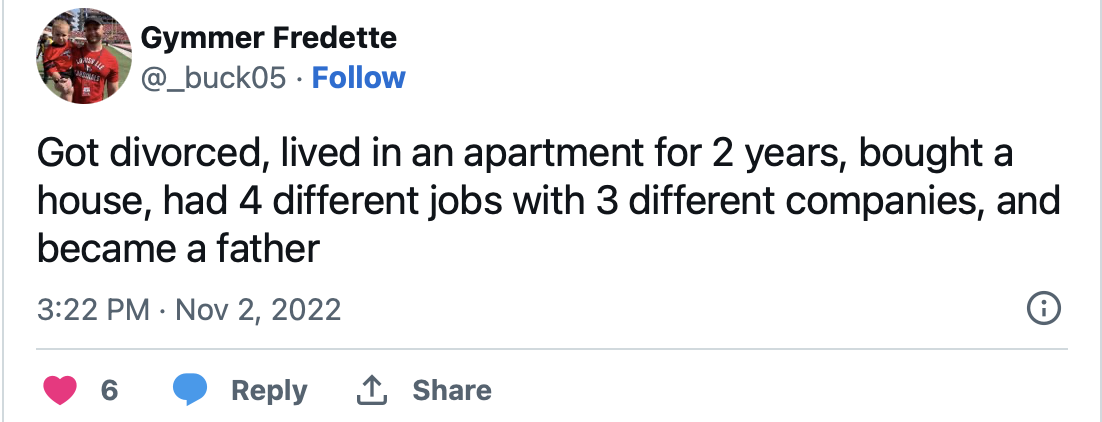Image resolution: width=1102 pixels, height=422 pixels.
Task: Click the divider line above the action row
Action: pyautogui.click(x=552, y=349)
